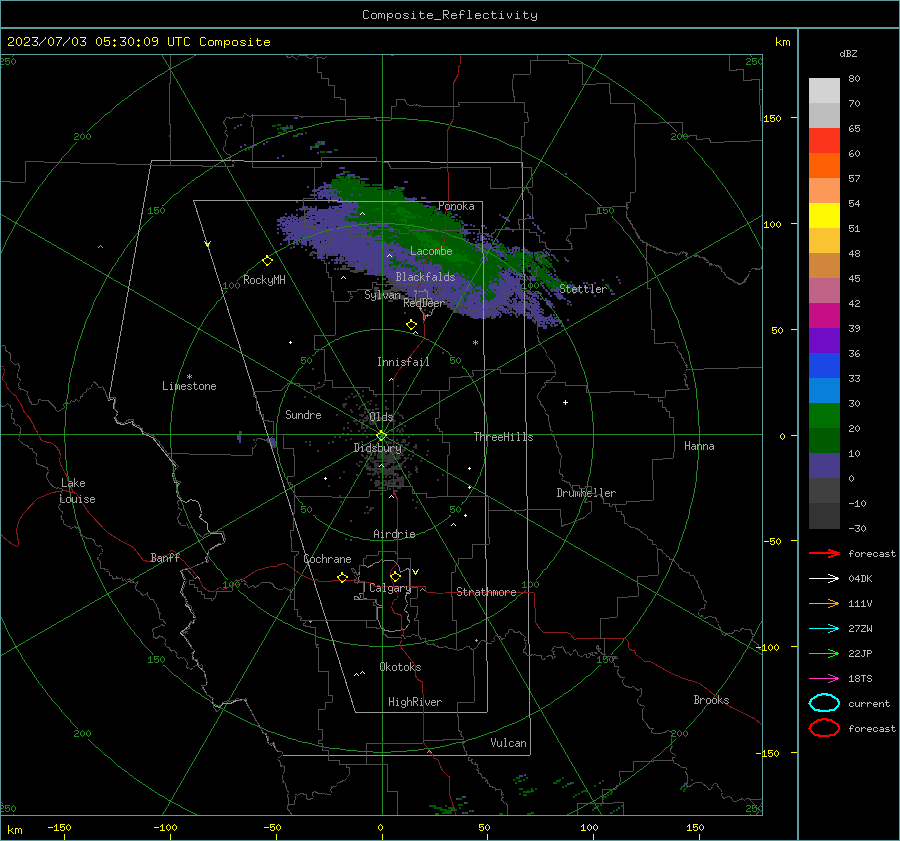This screenshot has height=841, width=900.
Task: Click the Blackfalds city label
Action: 425,277
